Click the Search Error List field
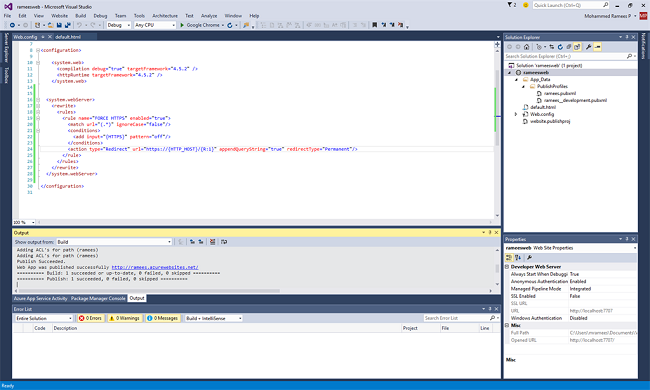The image size is (650, 390). click(x=456, y=318)
